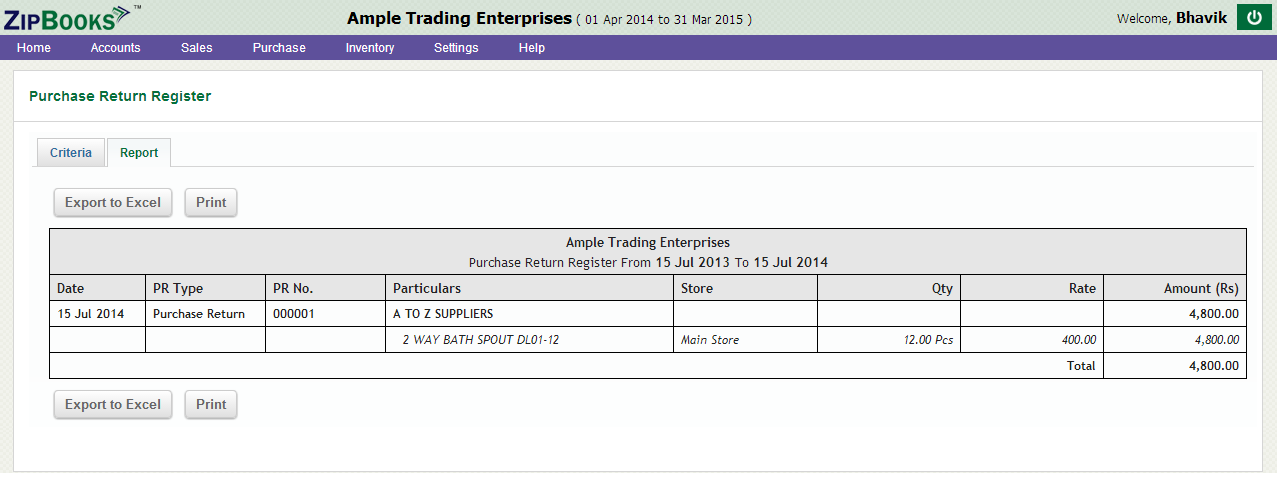
Task: Click the top Export to Excel button
Action: click(113, 202)
